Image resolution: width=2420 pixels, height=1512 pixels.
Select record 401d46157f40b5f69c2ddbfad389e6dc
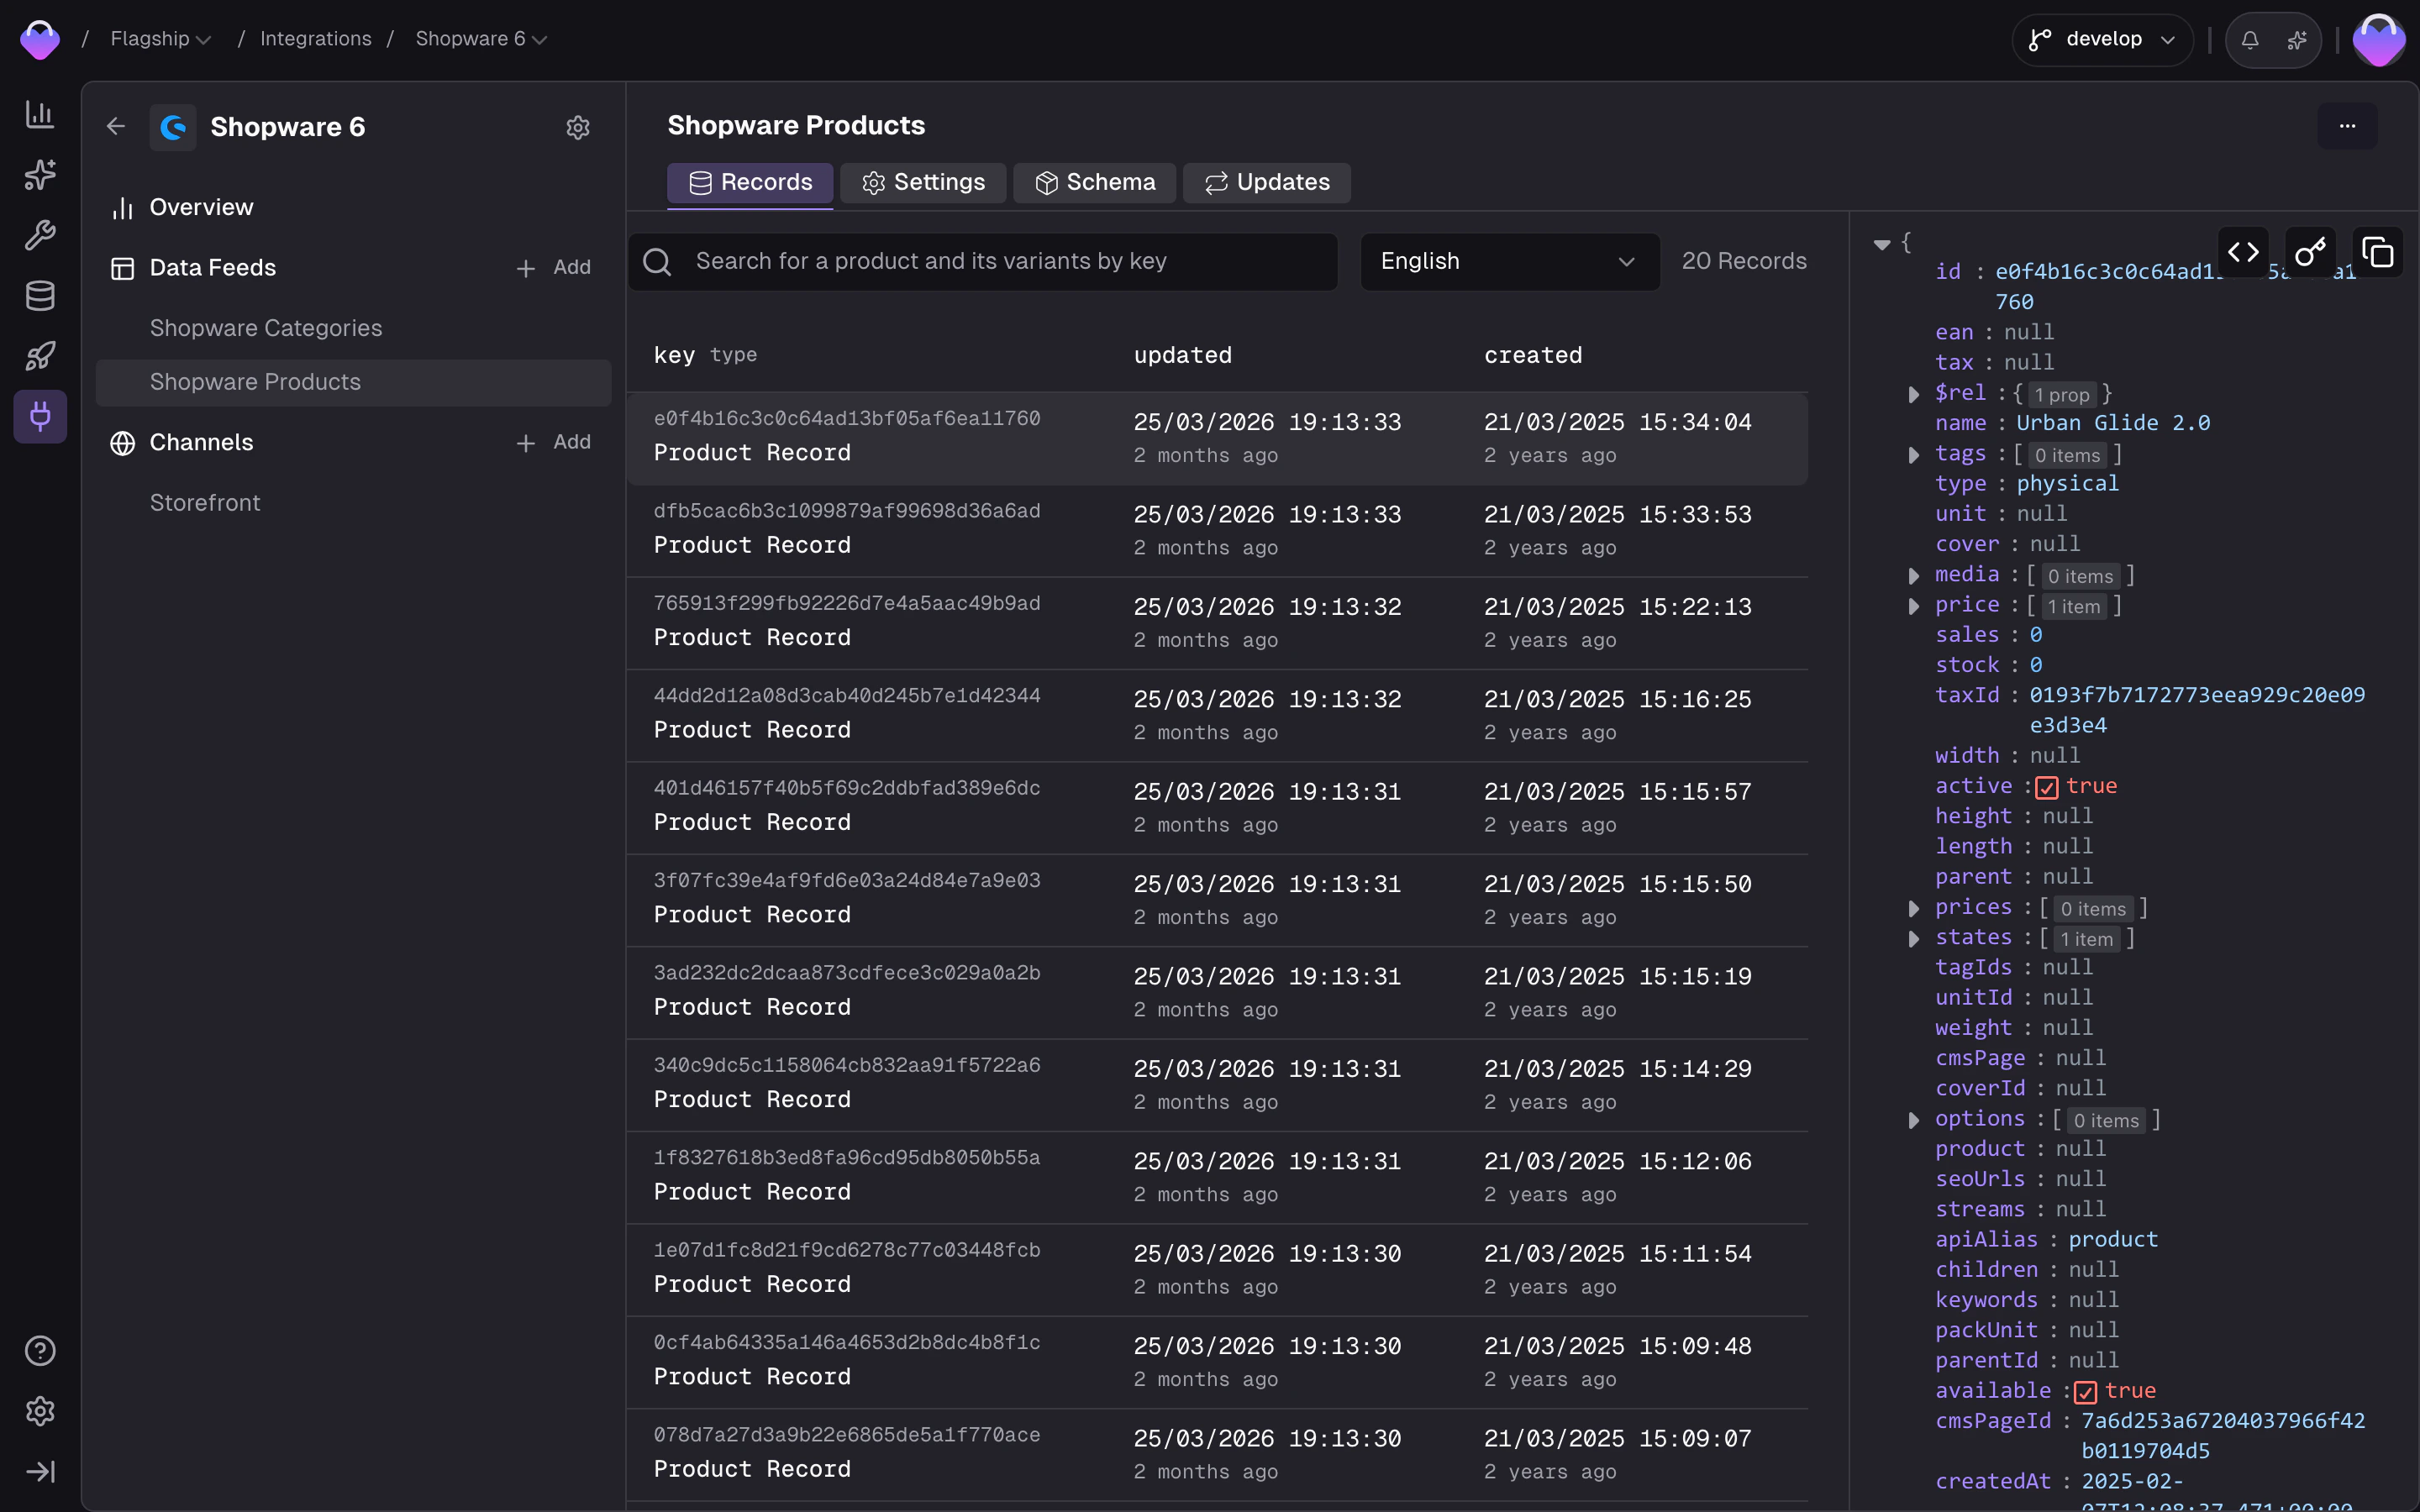coord(1217,808)
